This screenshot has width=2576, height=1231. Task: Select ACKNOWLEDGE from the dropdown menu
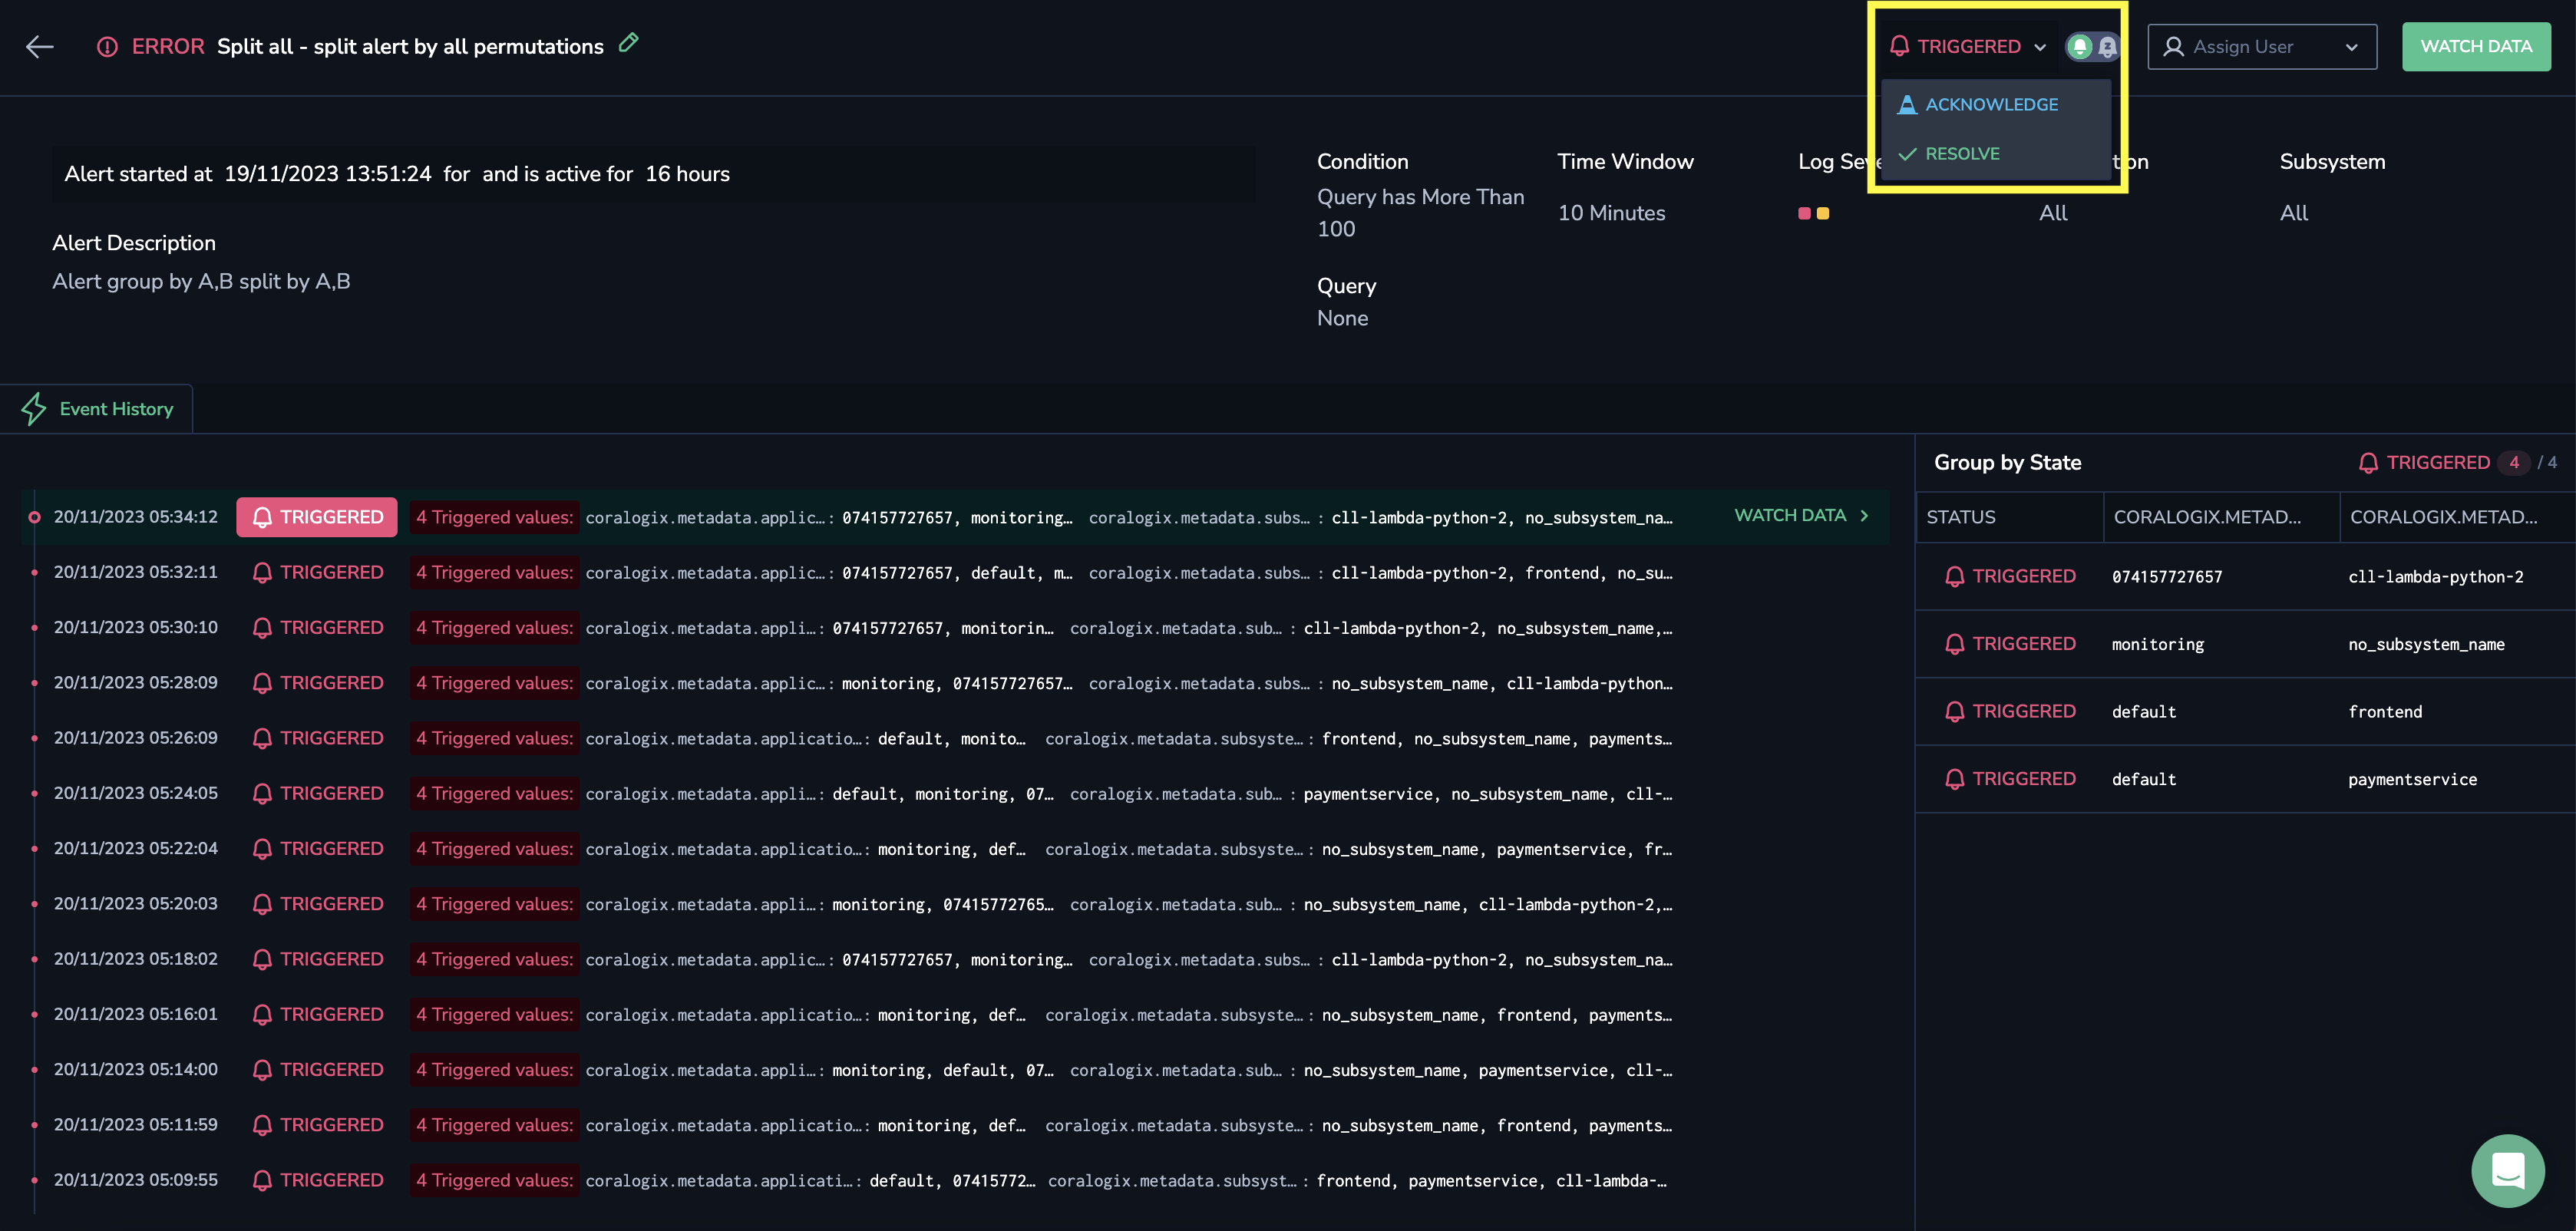tap(1991, 104)
